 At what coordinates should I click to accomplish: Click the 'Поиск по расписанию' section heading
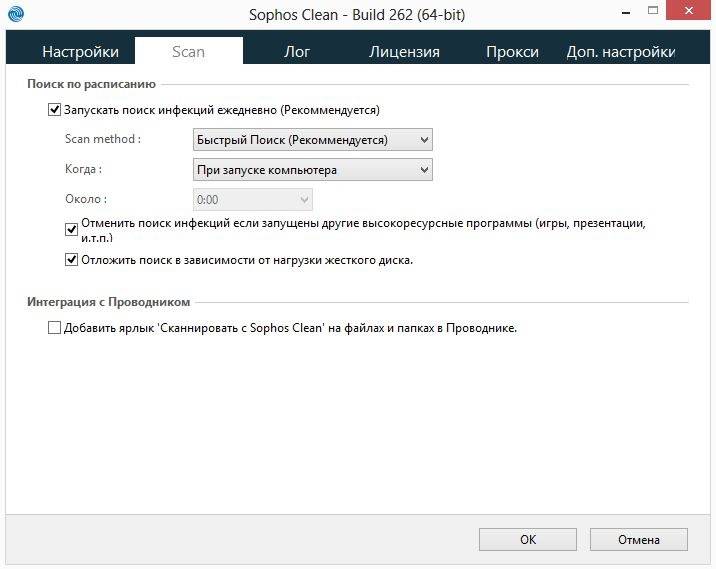pyautogui.click(x=91, y=84)
